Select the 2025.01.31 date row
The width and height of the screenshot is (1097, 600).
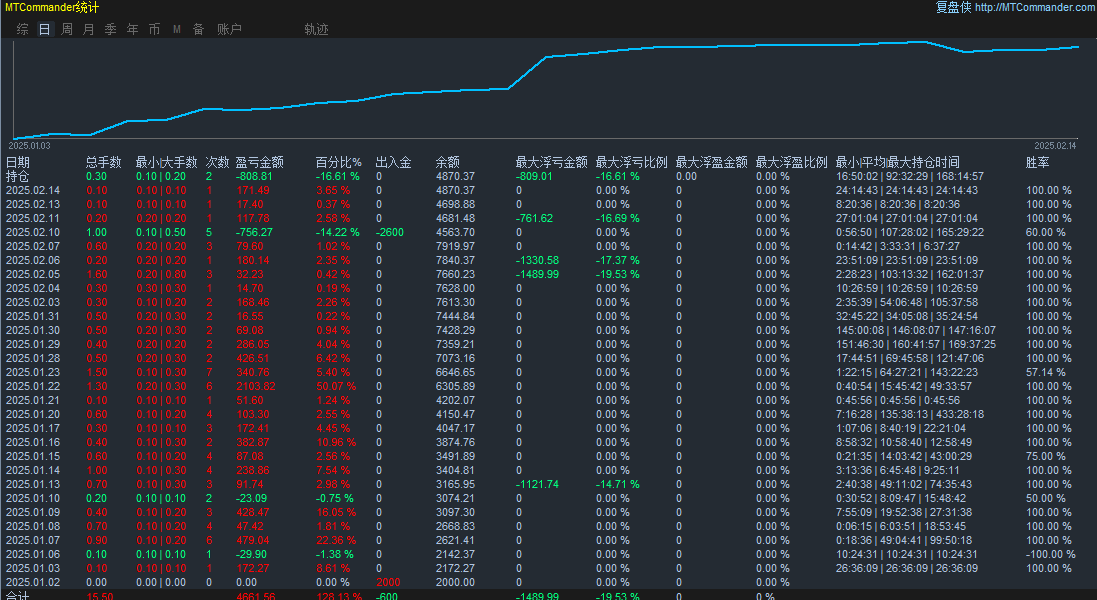(33, 316)
